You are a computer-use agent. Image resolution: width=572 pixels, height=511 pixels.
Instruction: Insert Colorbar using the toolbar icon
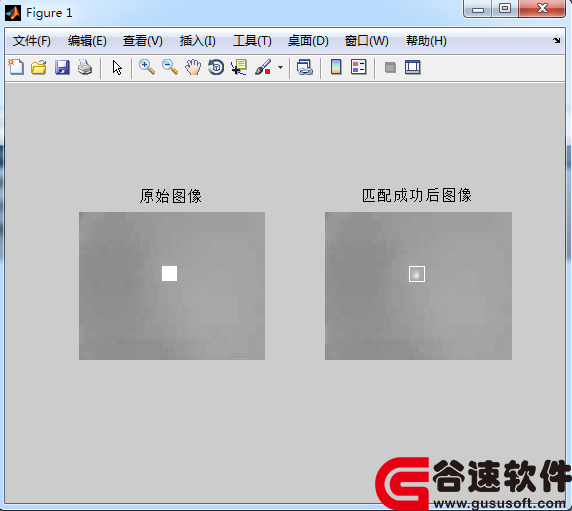(336, 67)
